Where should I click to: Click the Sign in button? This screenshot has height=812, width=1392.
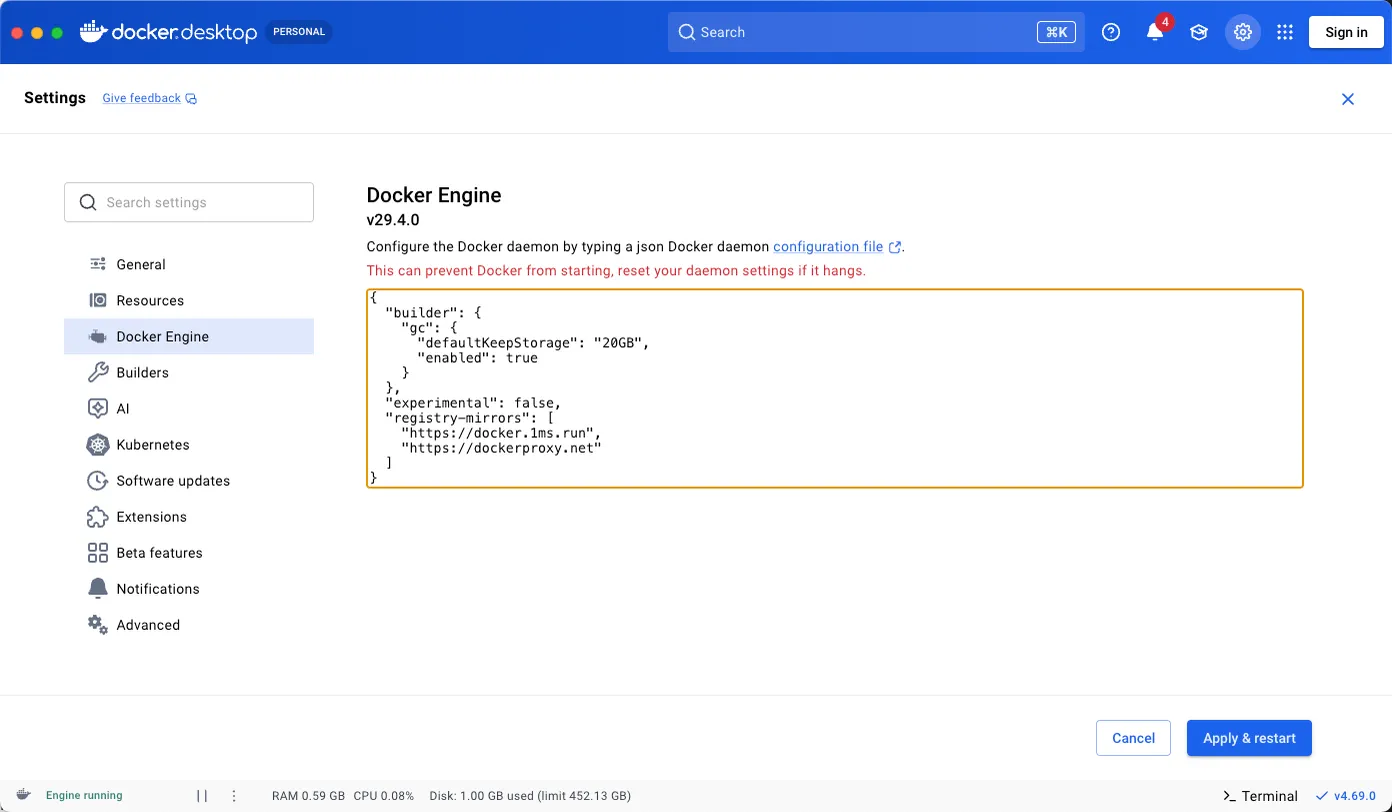[x=1346, y=32]
